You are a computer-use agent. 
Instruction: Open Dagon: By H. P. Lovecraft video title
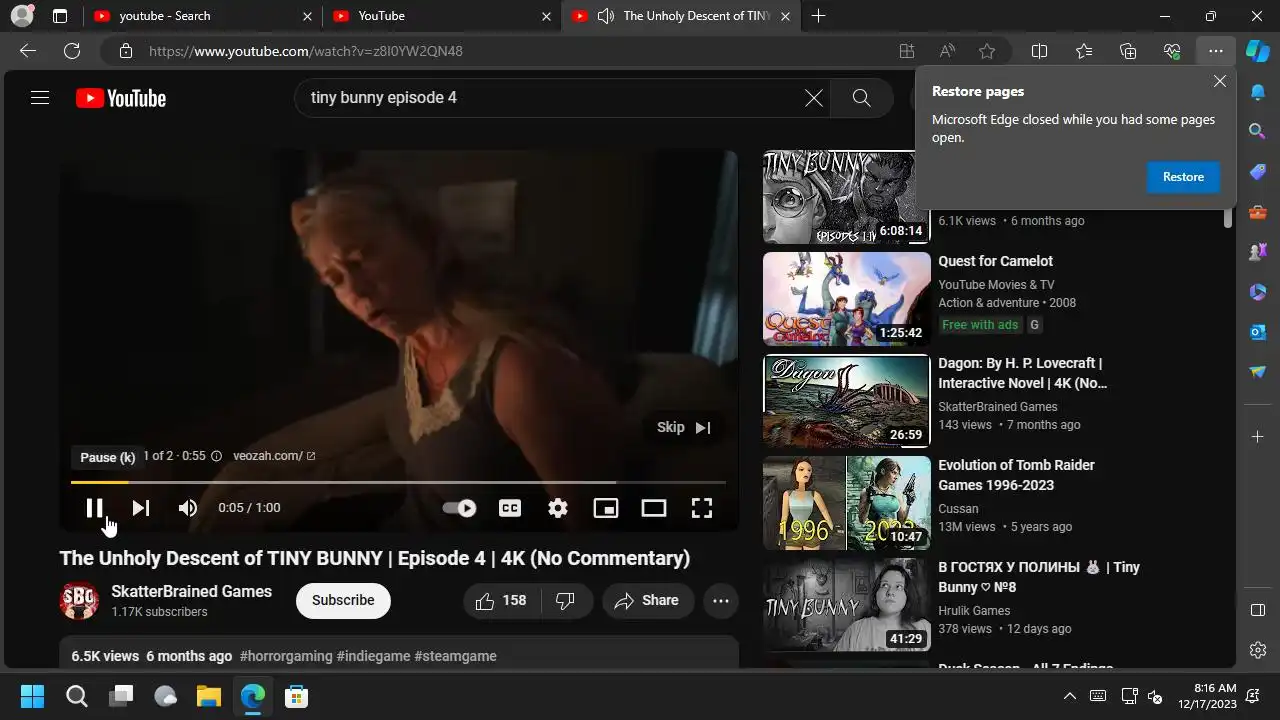1022,373
